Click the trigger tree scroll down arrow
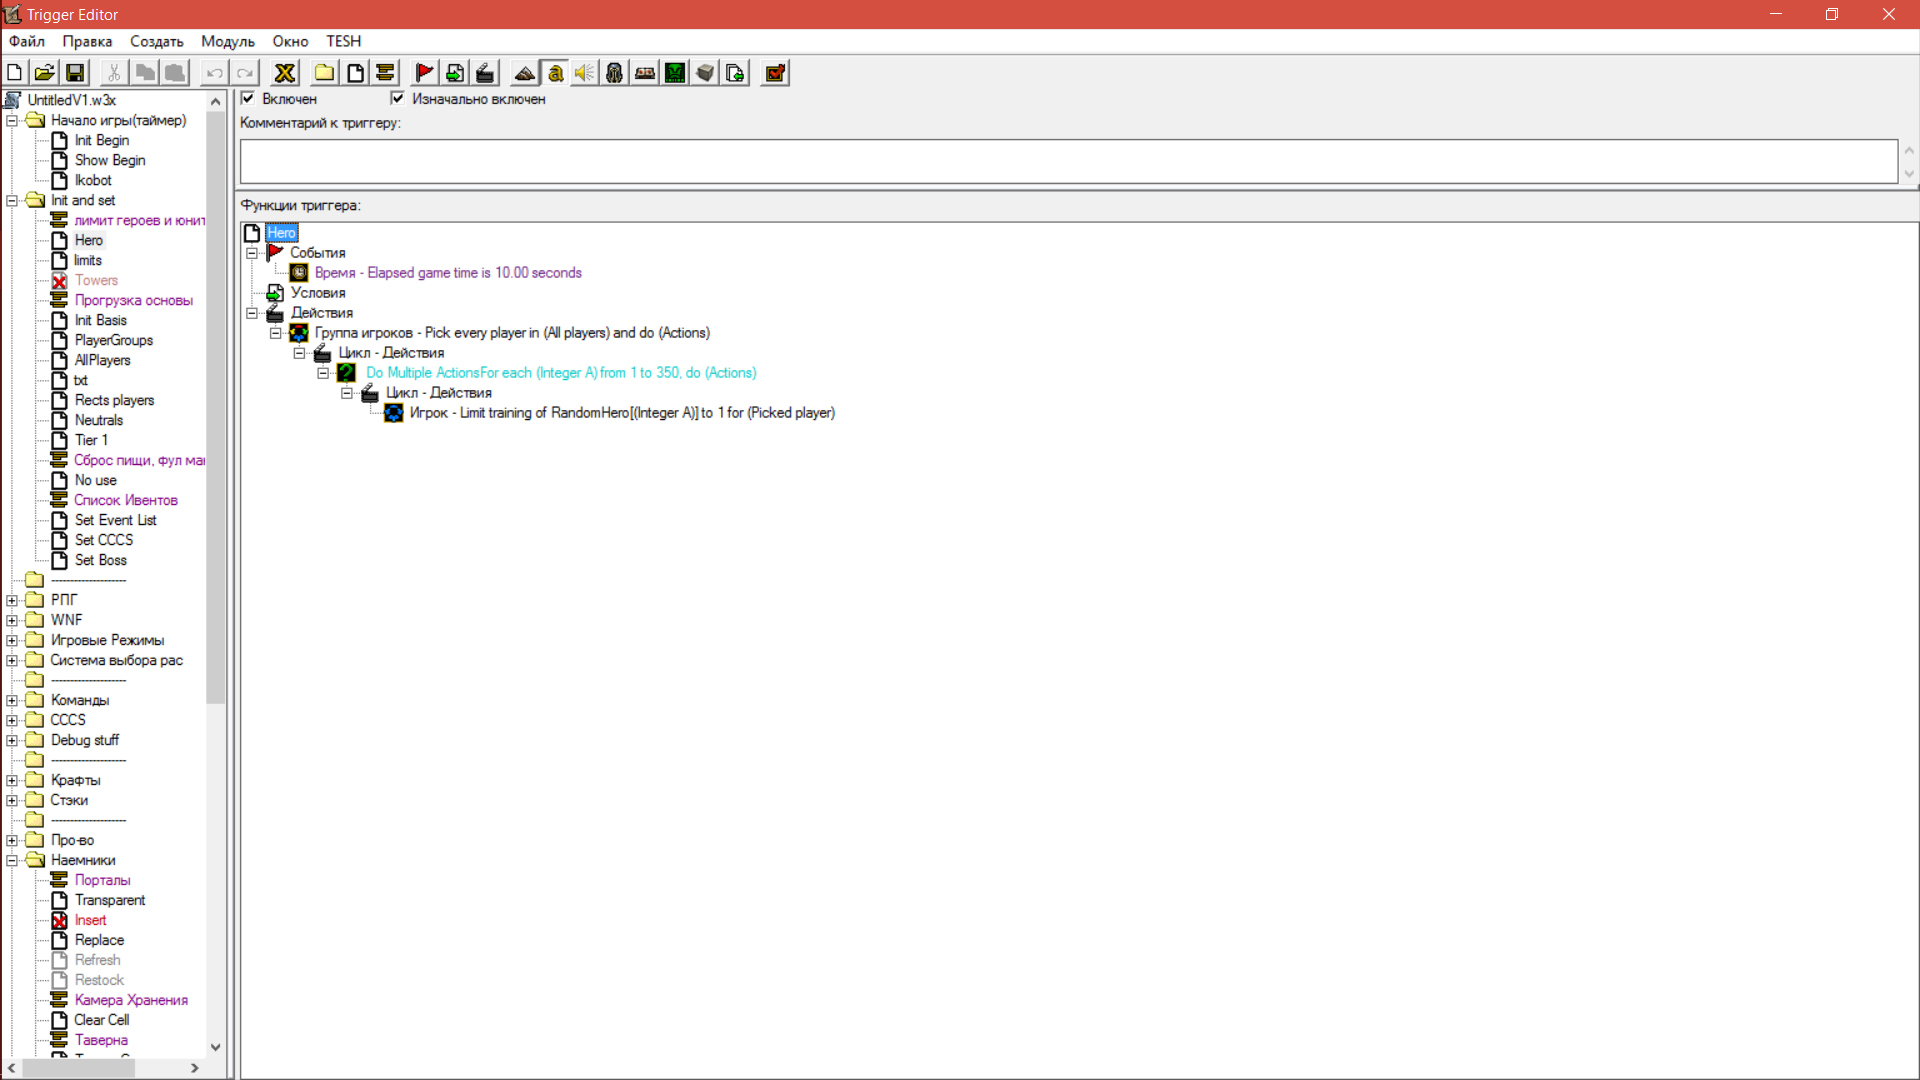 [215, 1047]
